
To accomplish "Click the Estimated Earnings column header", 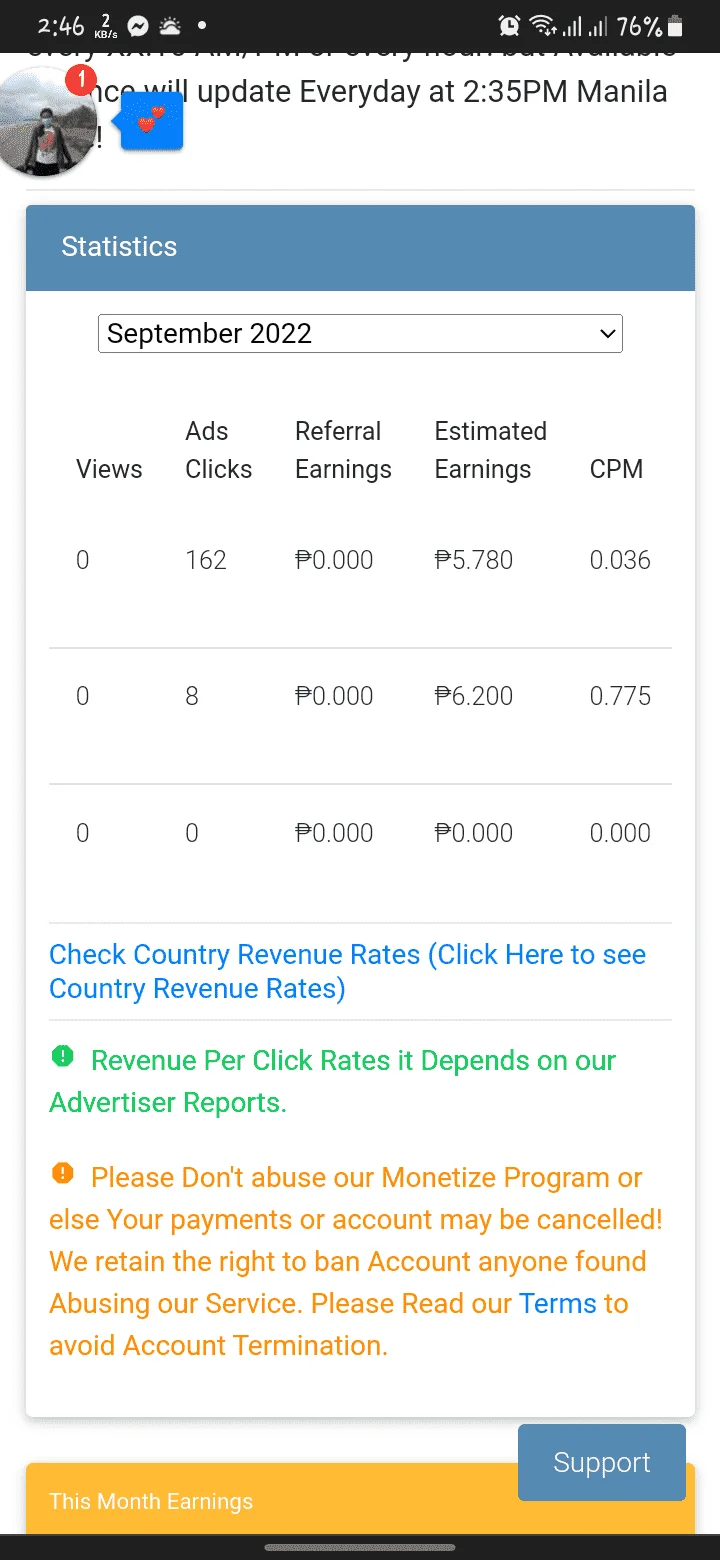I will [x=491, y=450].
